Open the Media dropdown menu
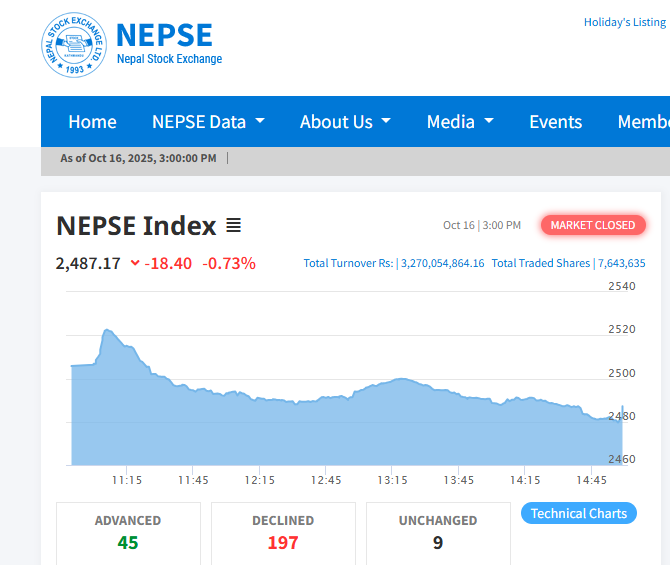The width and height of the screenshot is (670, 565). click(460, 122)
